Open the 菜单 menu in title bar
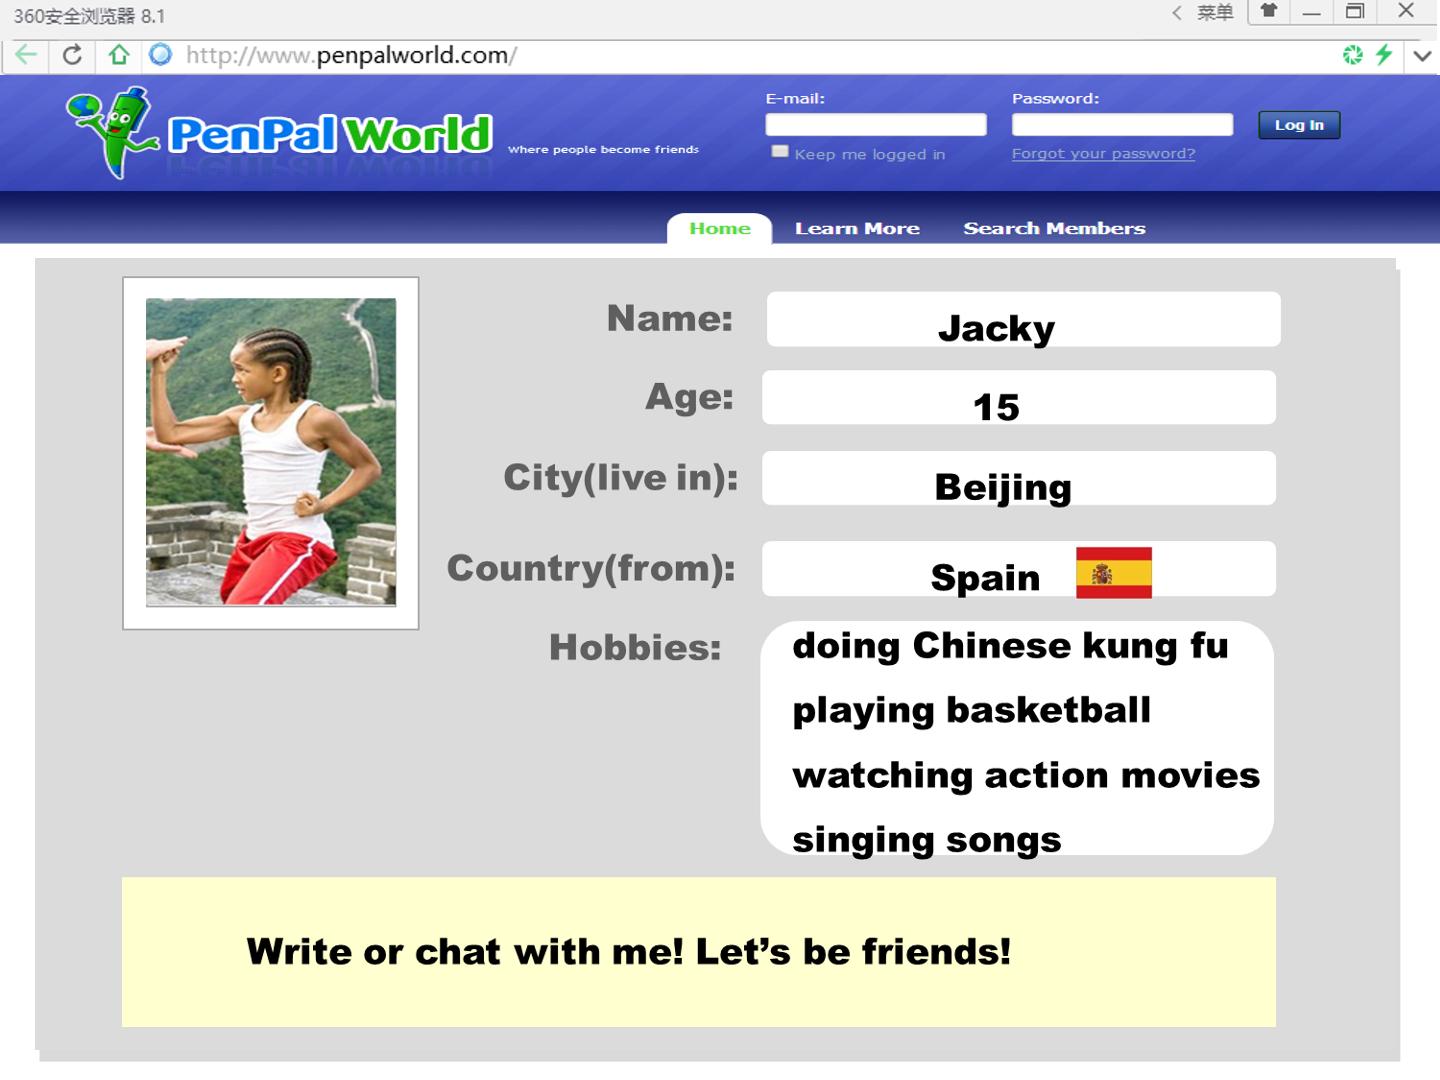This screenshot has width=1440, height=1080. click(1214, 13)
